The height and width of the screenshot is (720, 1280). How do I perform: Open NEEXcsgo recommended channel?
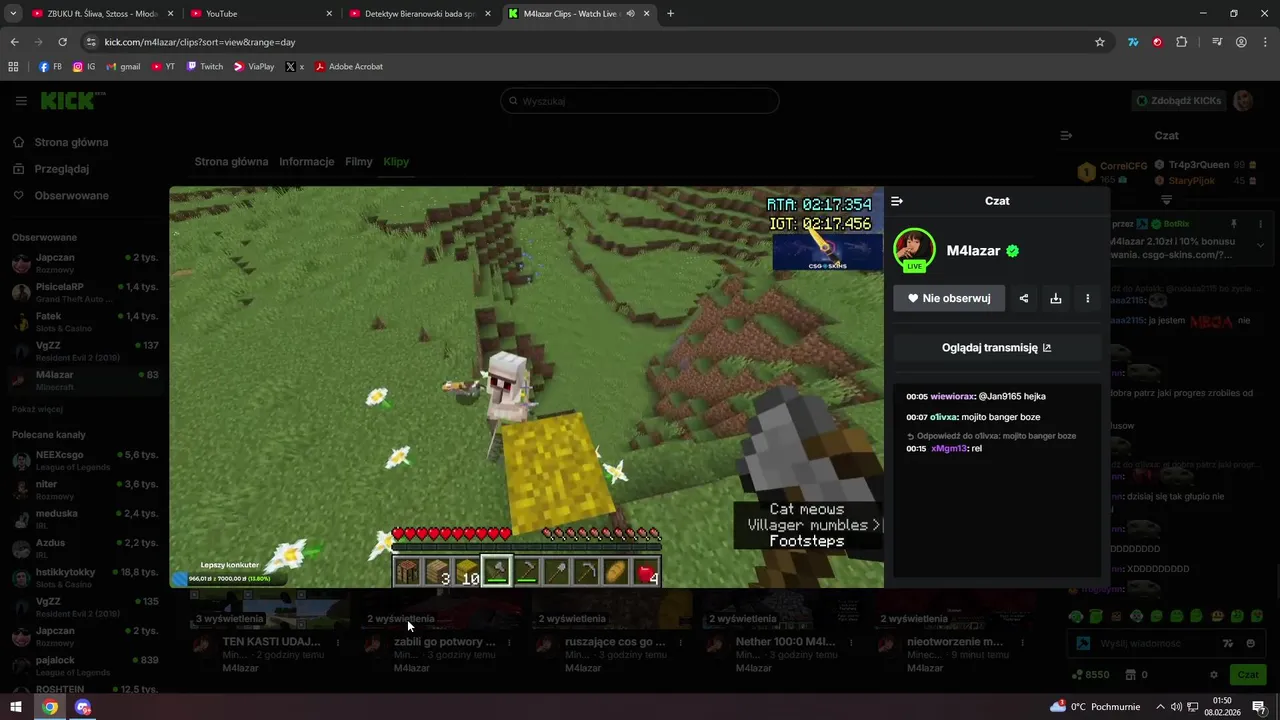coord(84,460)
